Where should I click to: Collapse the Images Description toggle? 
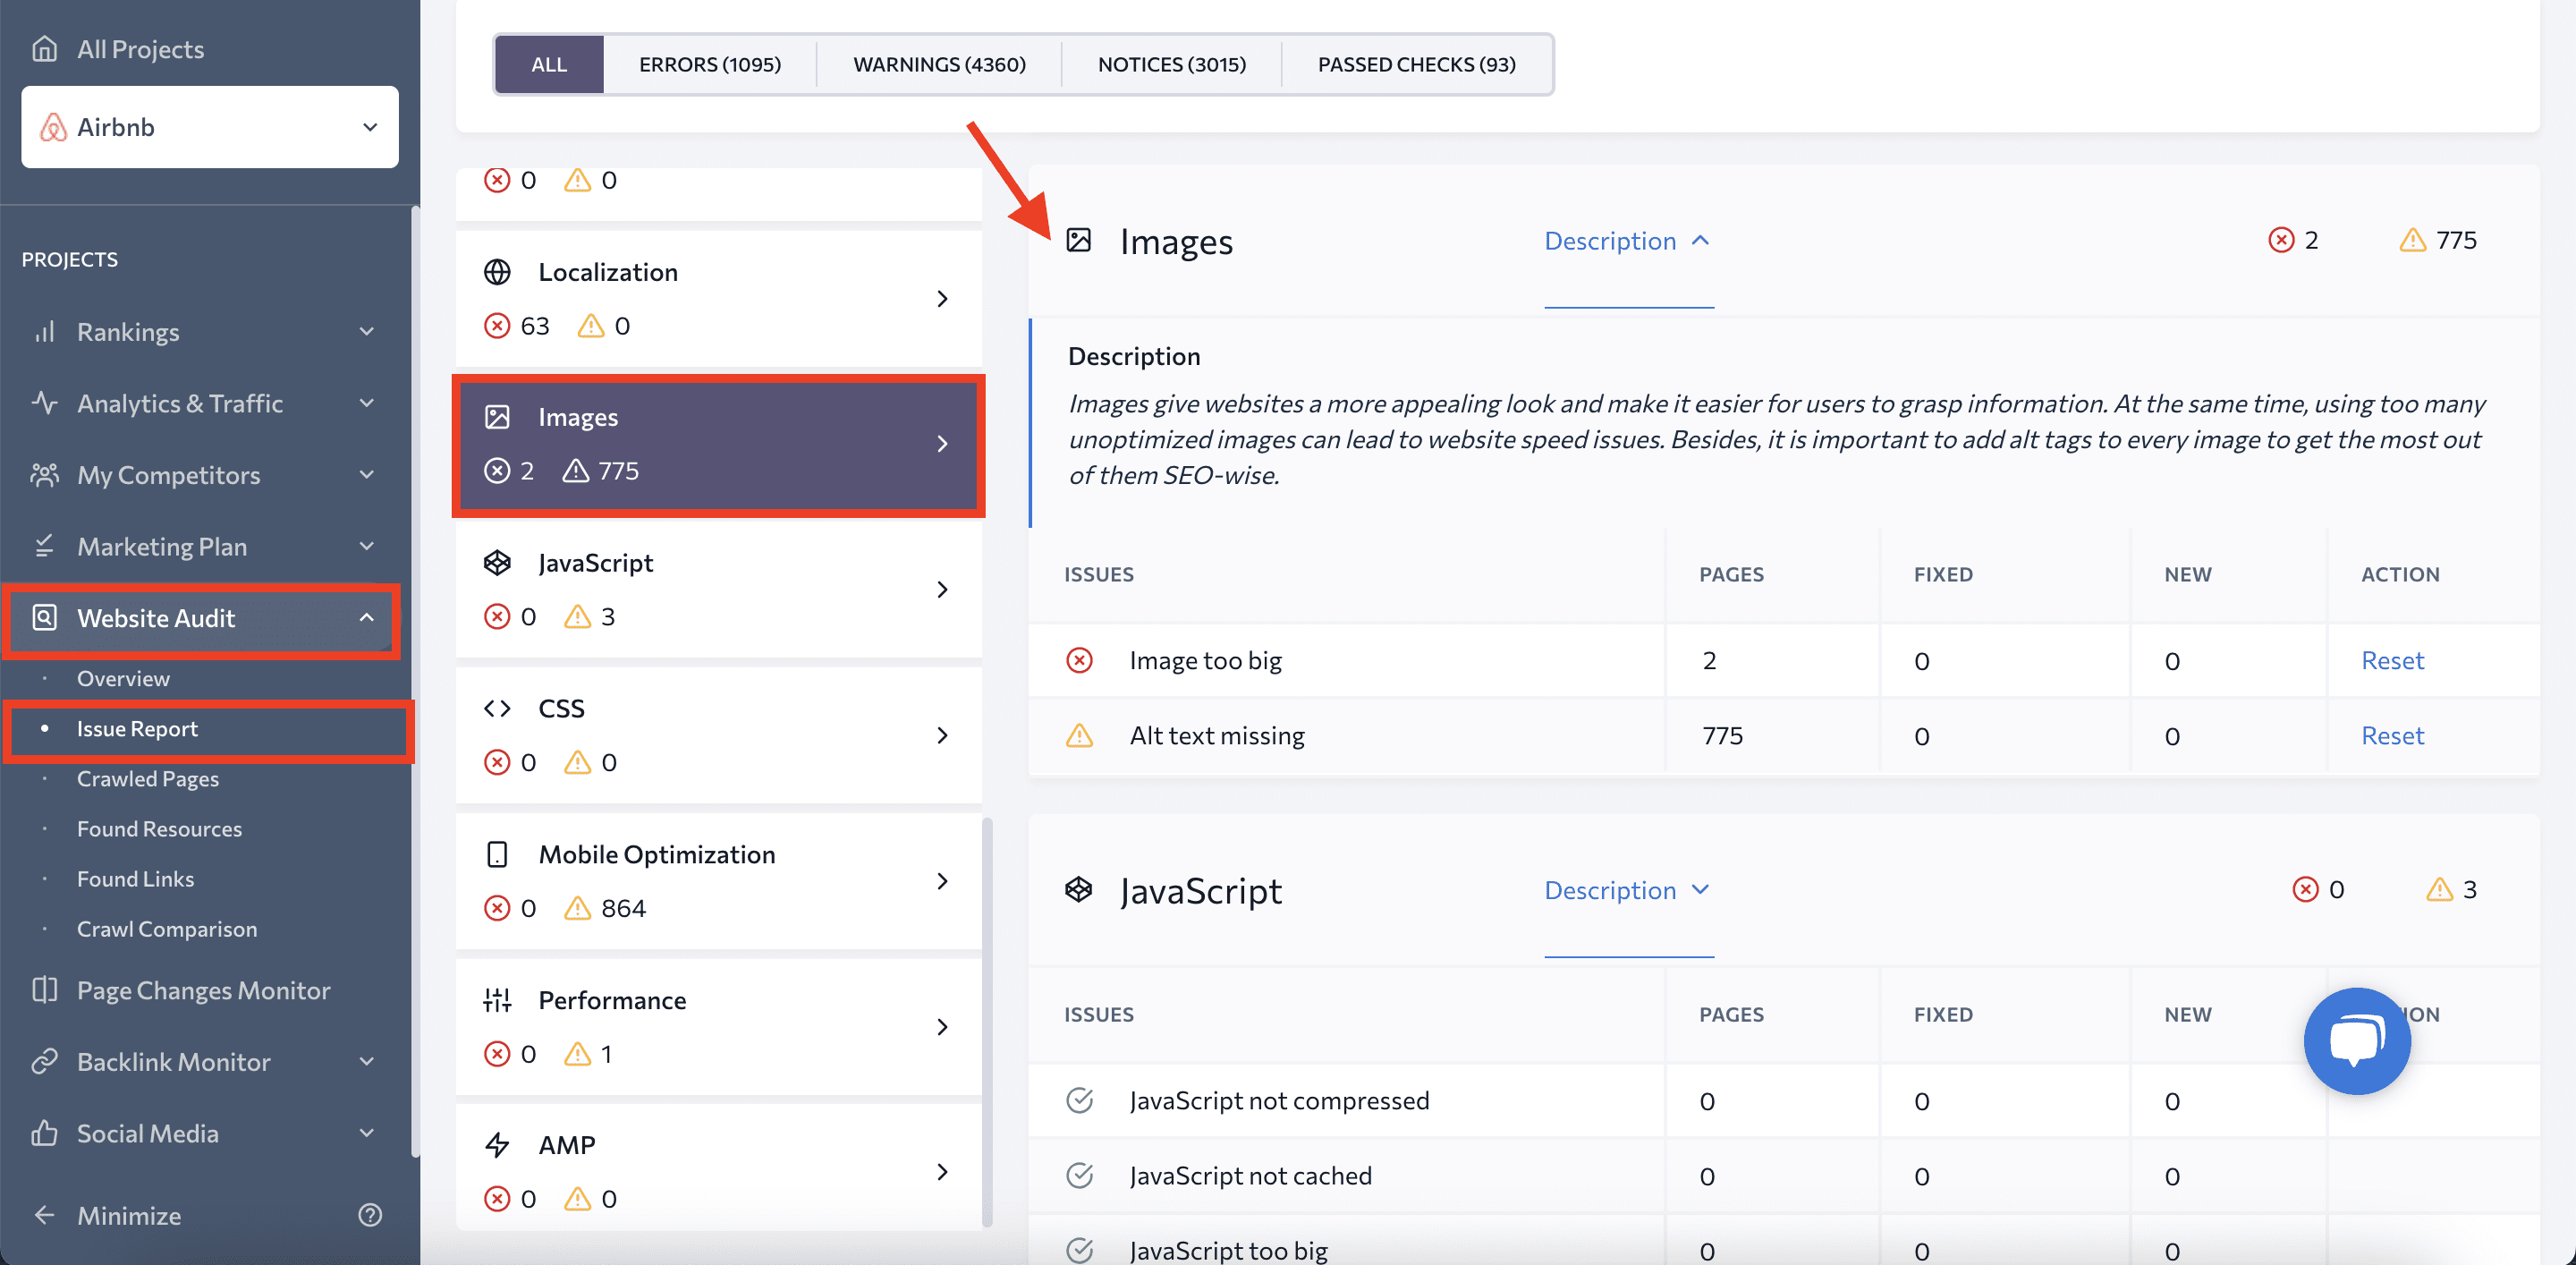coord(1627,241)
